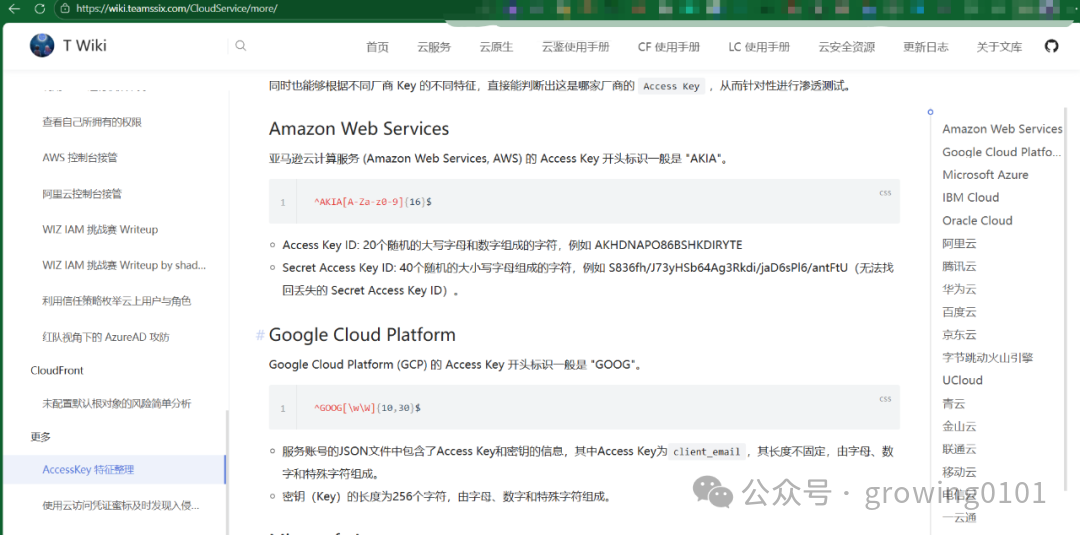1080x535 pixels.
Task: Open 关于文库 nav item
Action: [x=999, y=47]
